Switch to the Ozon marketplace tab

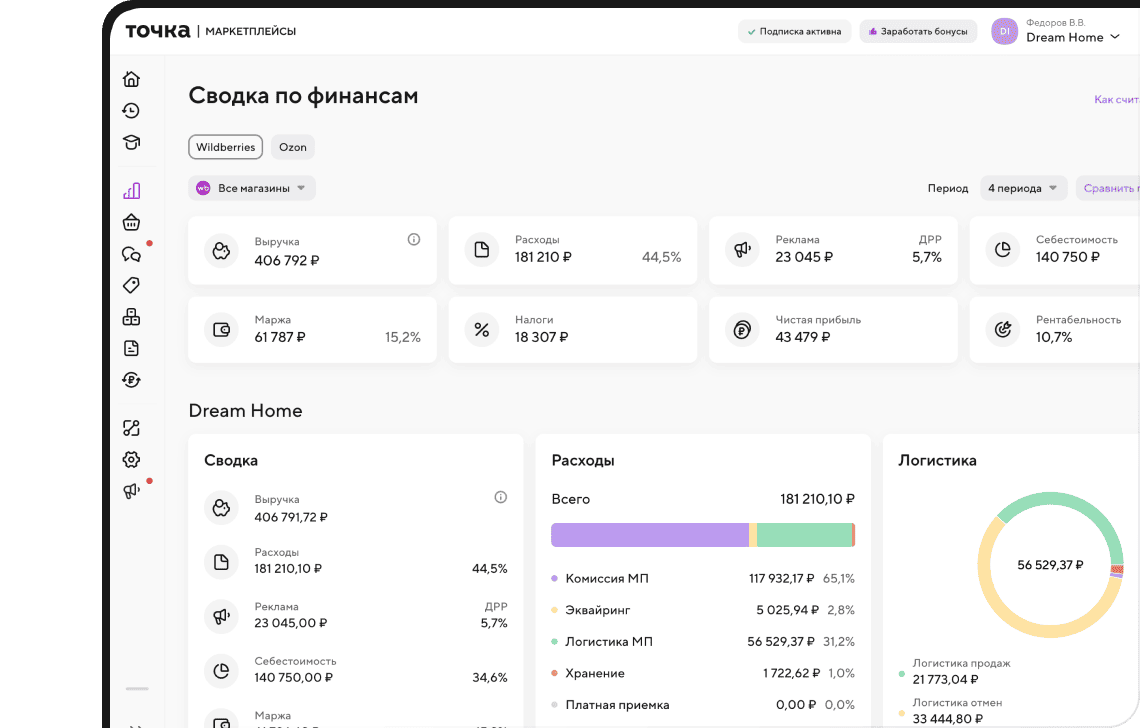[x=293, y=147]
